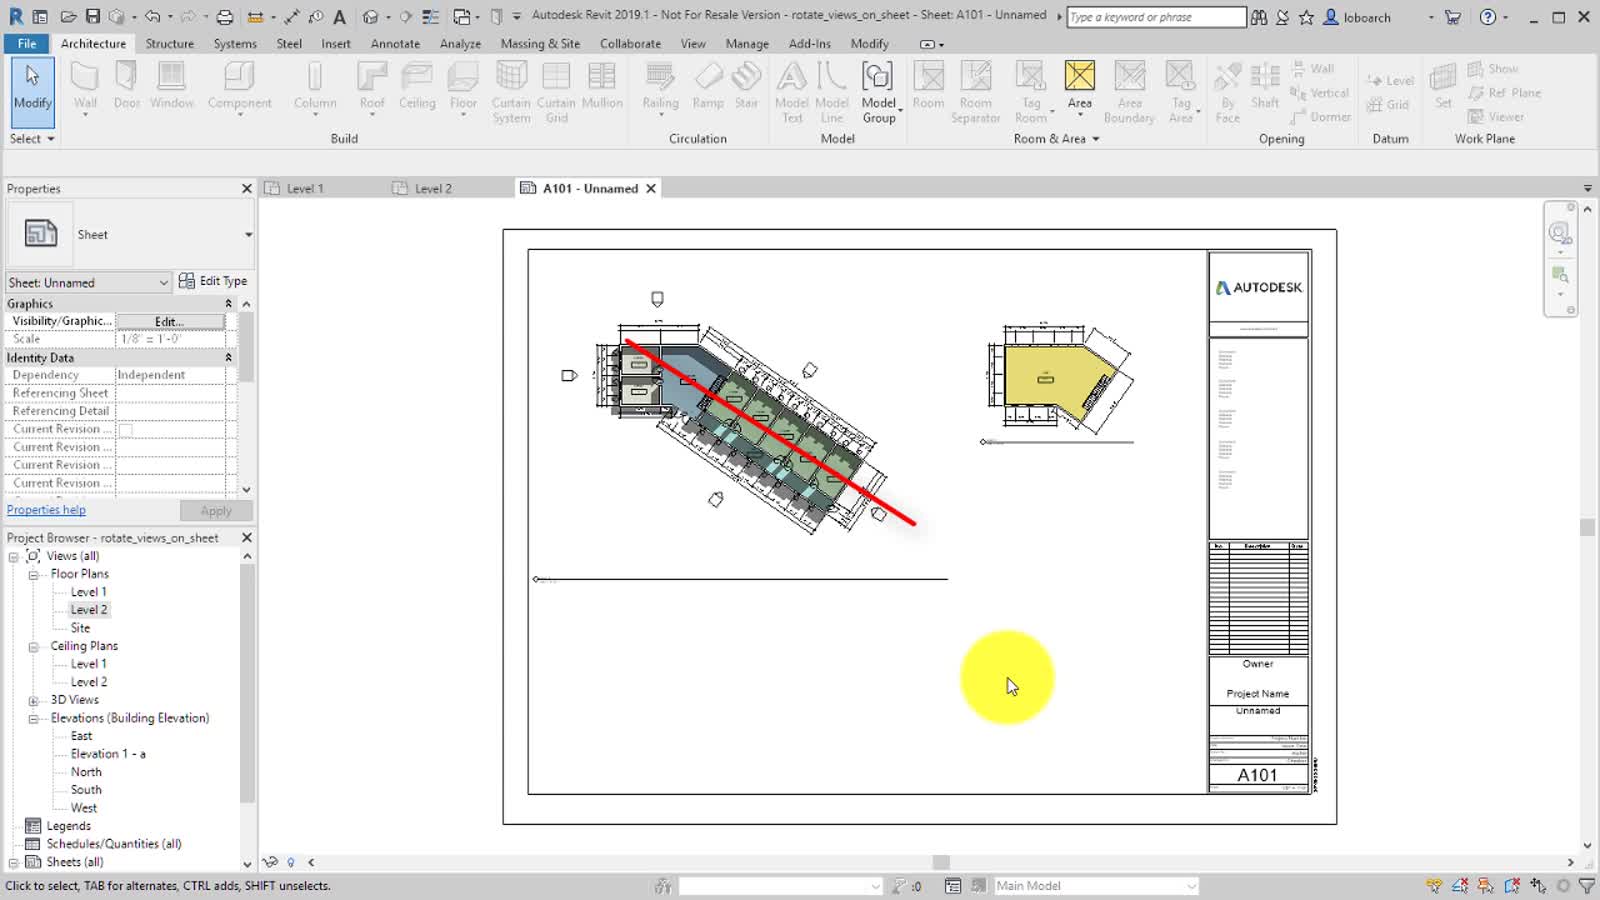This screenshot has width=1600, height=900.
Task: Open the Massing & Site ribbon tab
Action: coord(540,43)
